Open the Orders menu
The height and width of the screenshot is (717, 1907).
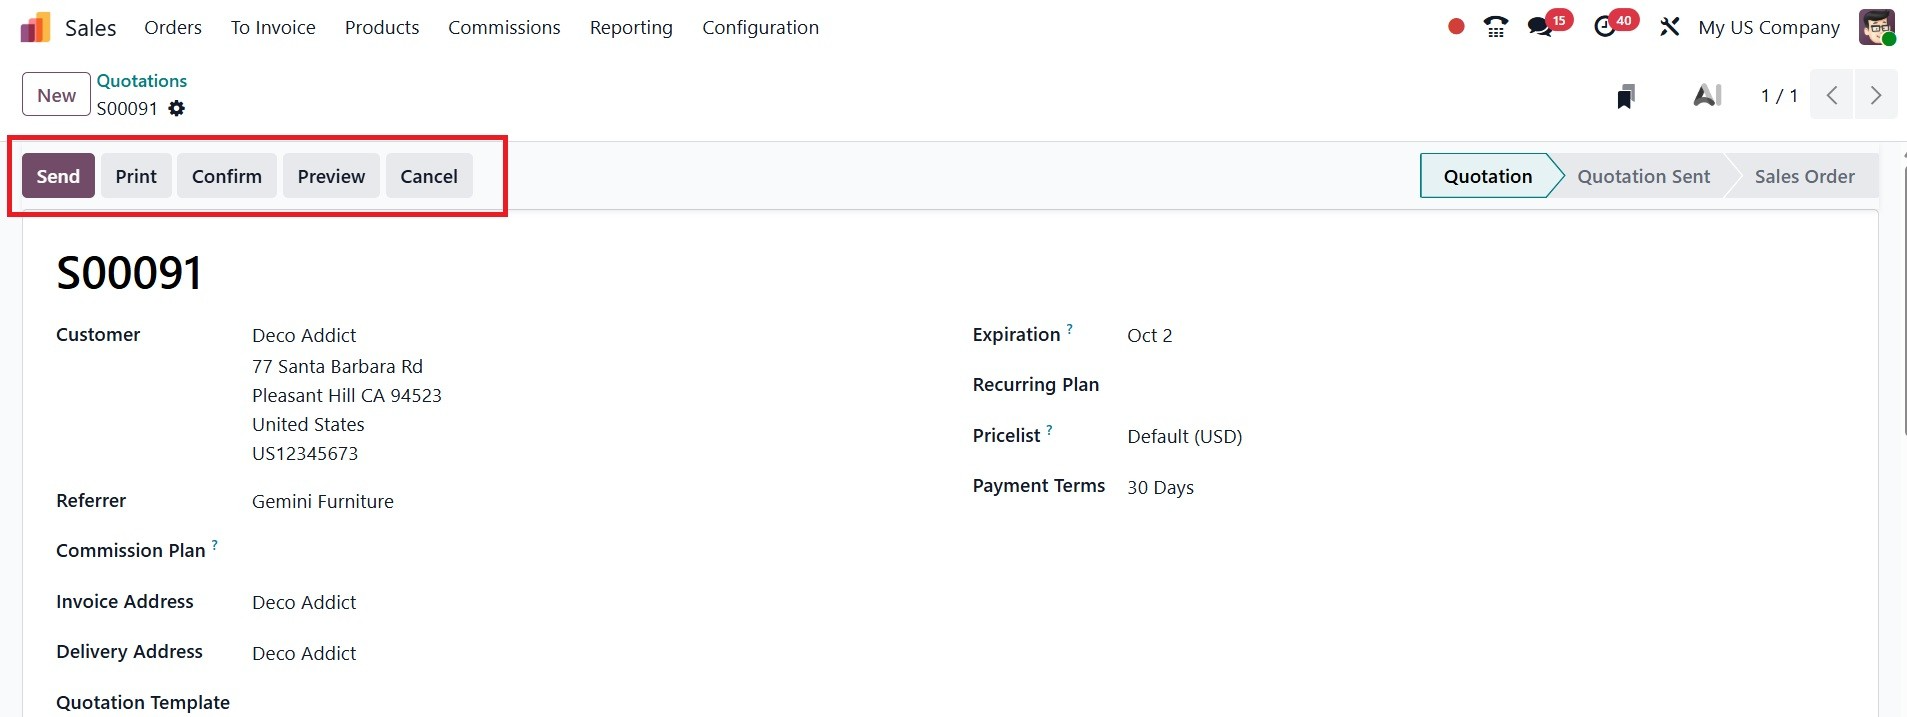(x=173, y=28)
